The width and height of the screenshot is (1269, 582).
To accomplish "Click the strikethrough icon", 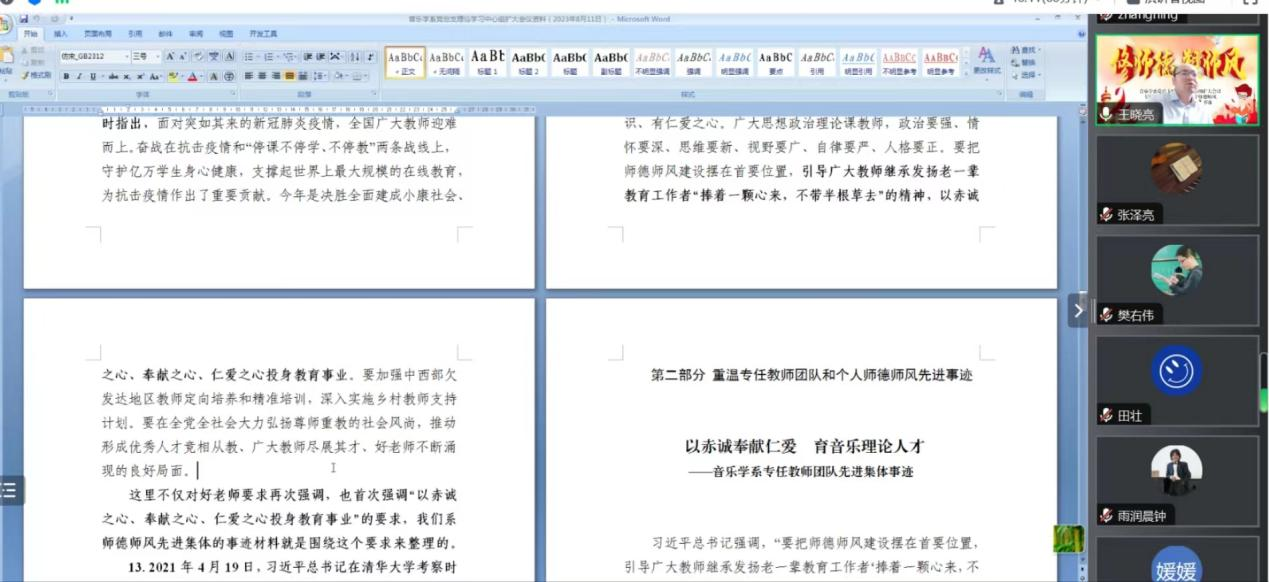I will point(113,76).
